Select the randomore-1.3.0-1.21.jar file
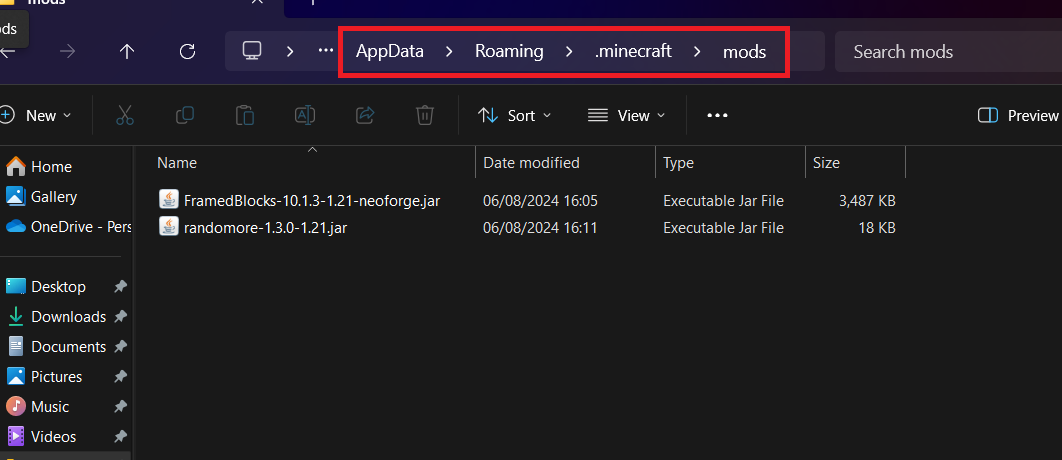Image resolution: width=1062 pixels, height=460 pixels. pos(265,228)
